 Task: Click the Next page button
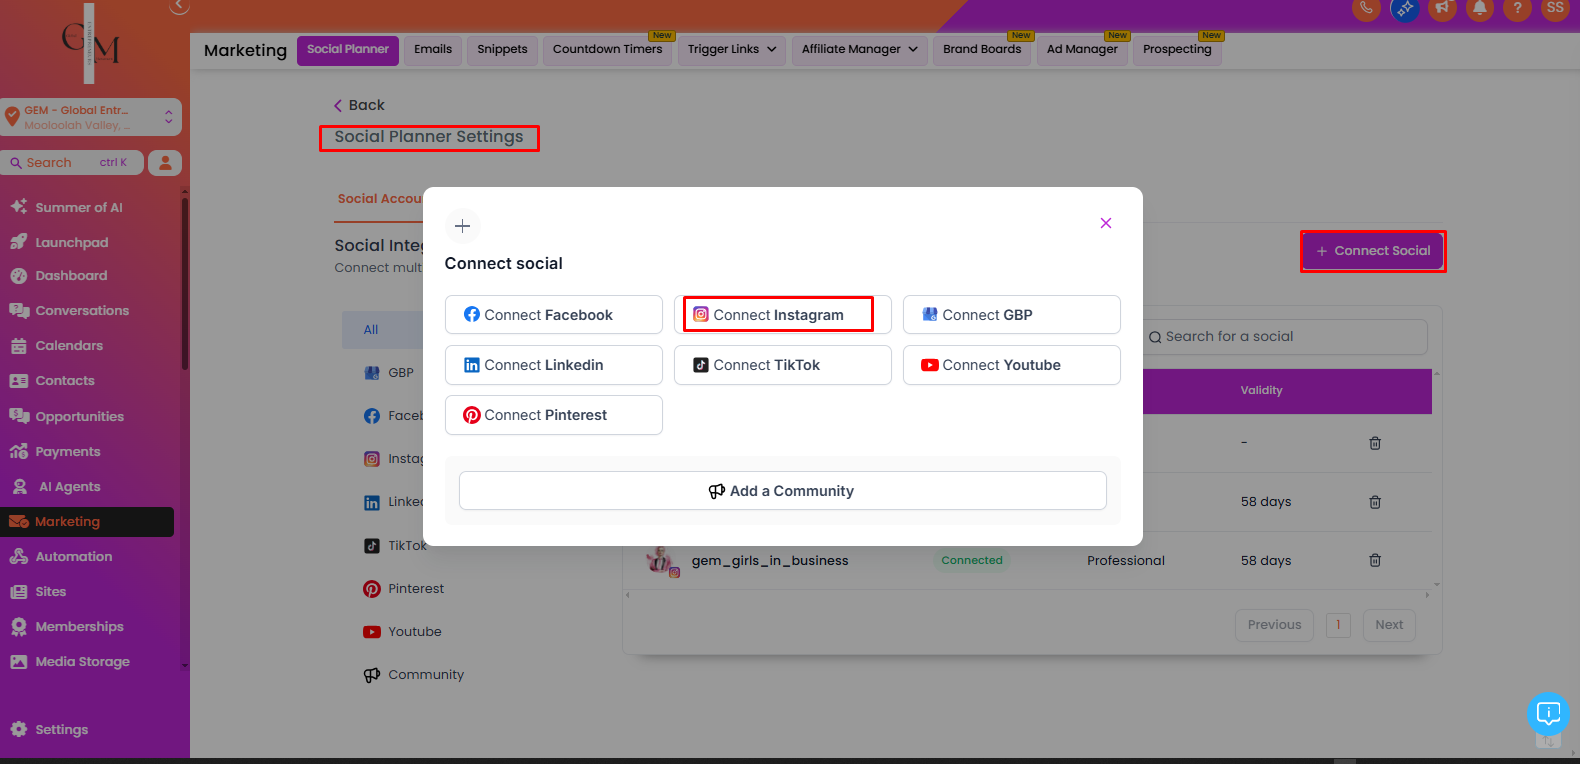[x=1389, y=625]
